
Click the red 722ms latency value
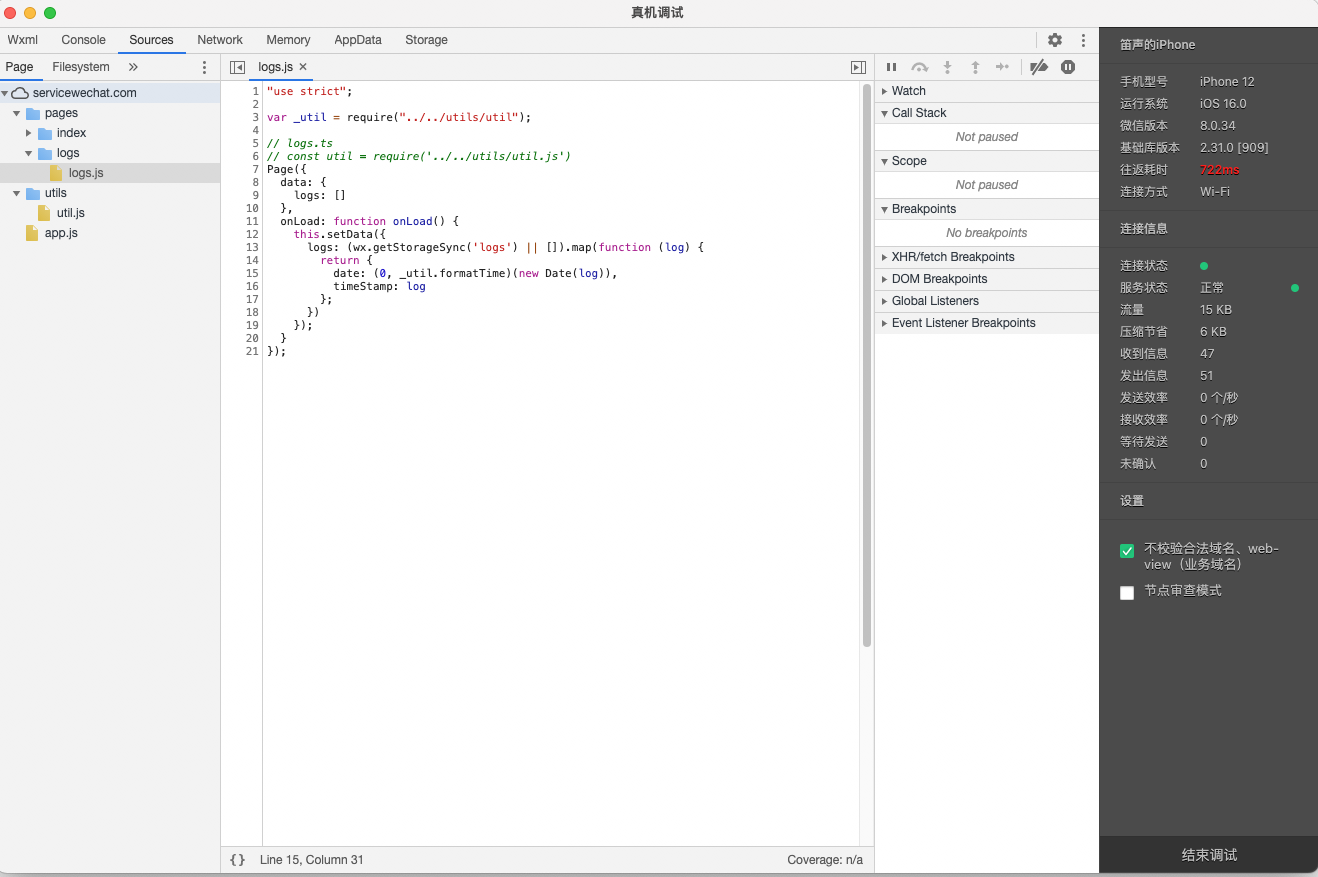[1219, 170]
